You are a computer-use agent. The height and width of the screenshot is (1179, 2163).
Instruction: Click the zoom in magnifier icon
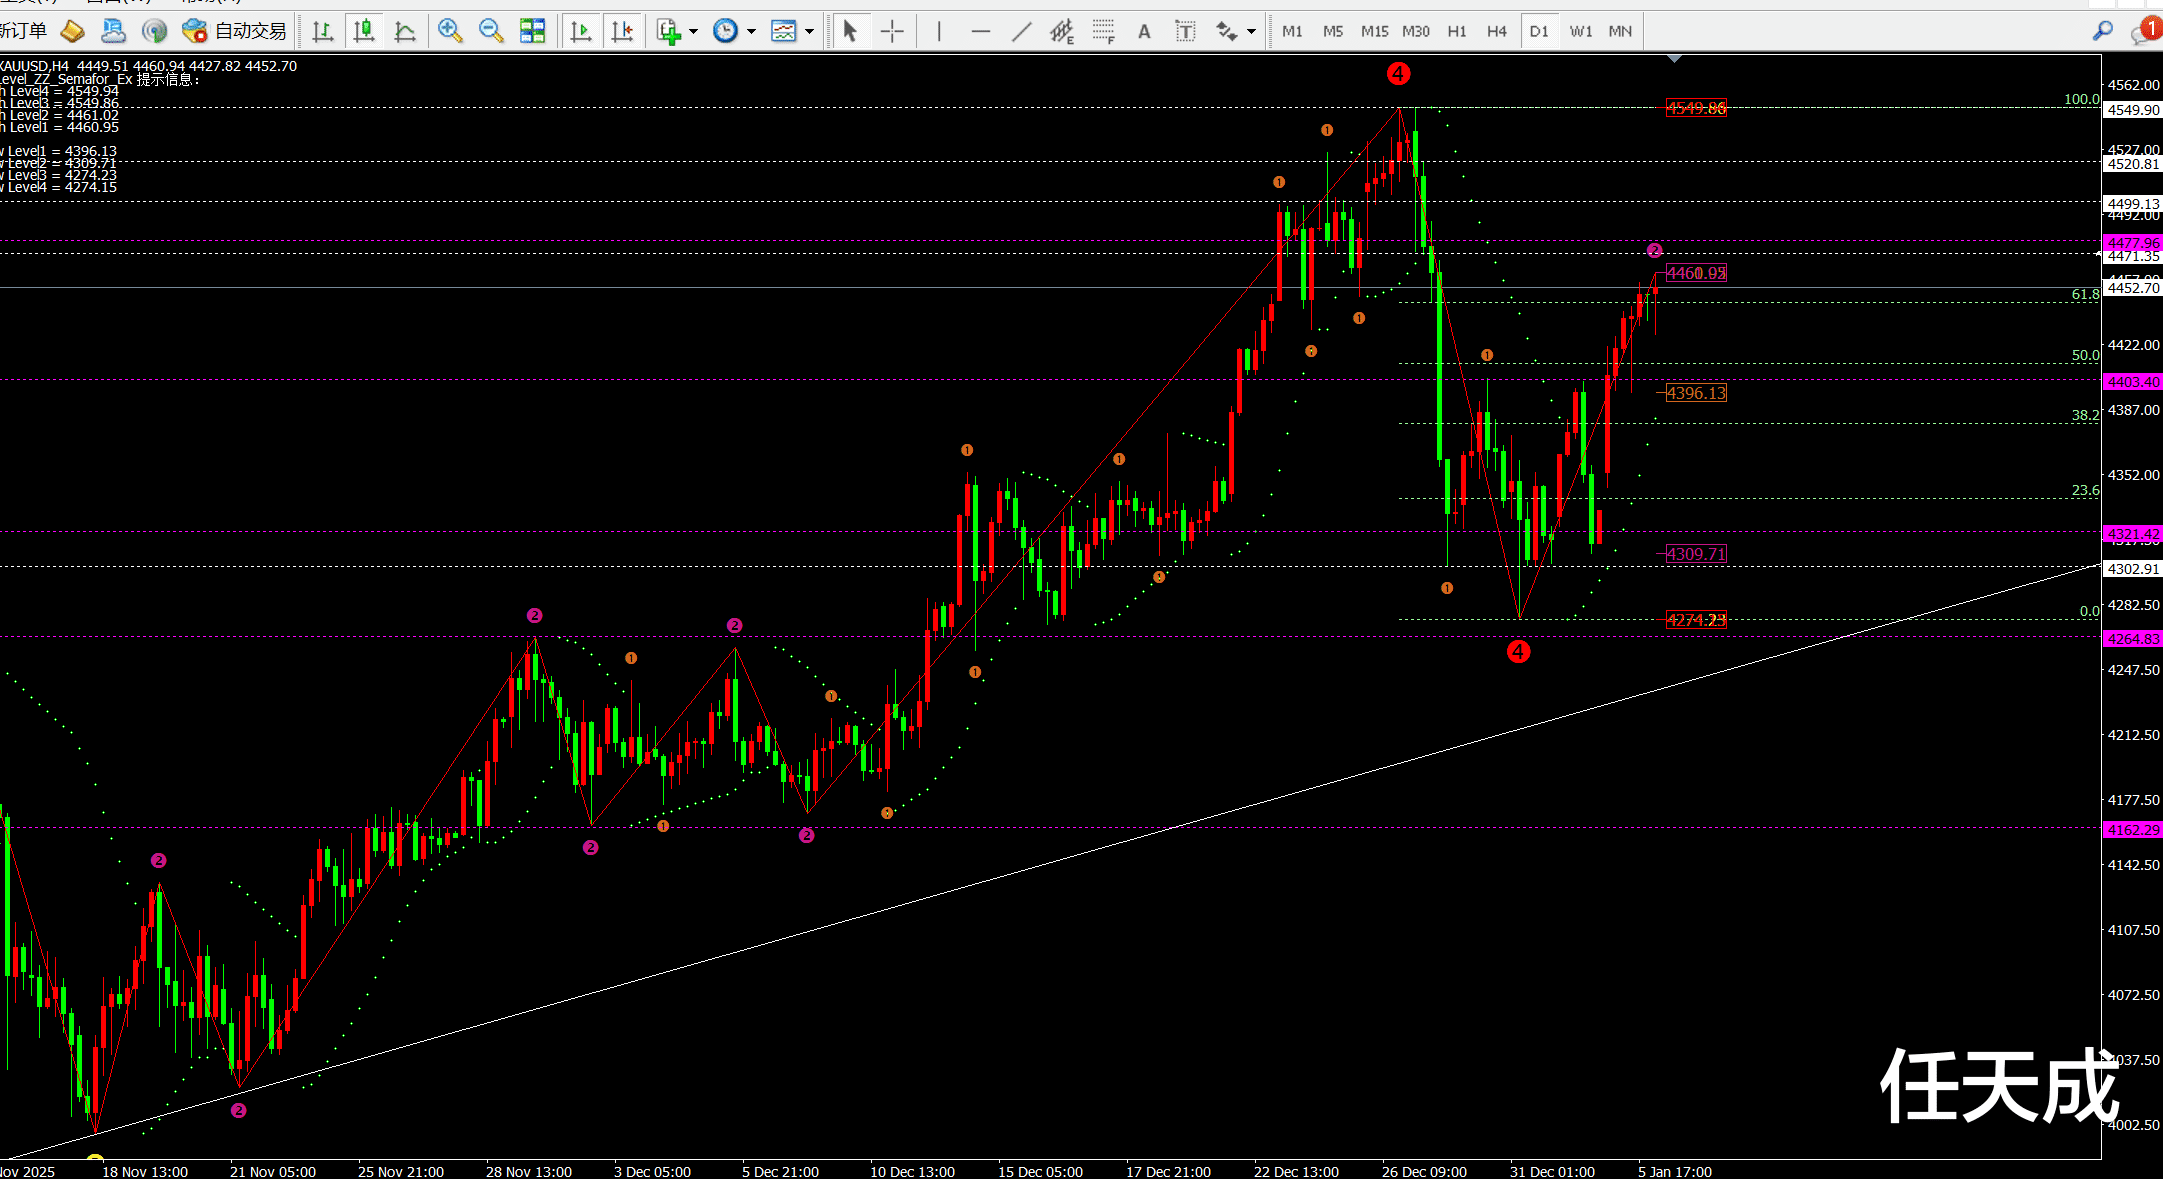[x=449, y=31]
